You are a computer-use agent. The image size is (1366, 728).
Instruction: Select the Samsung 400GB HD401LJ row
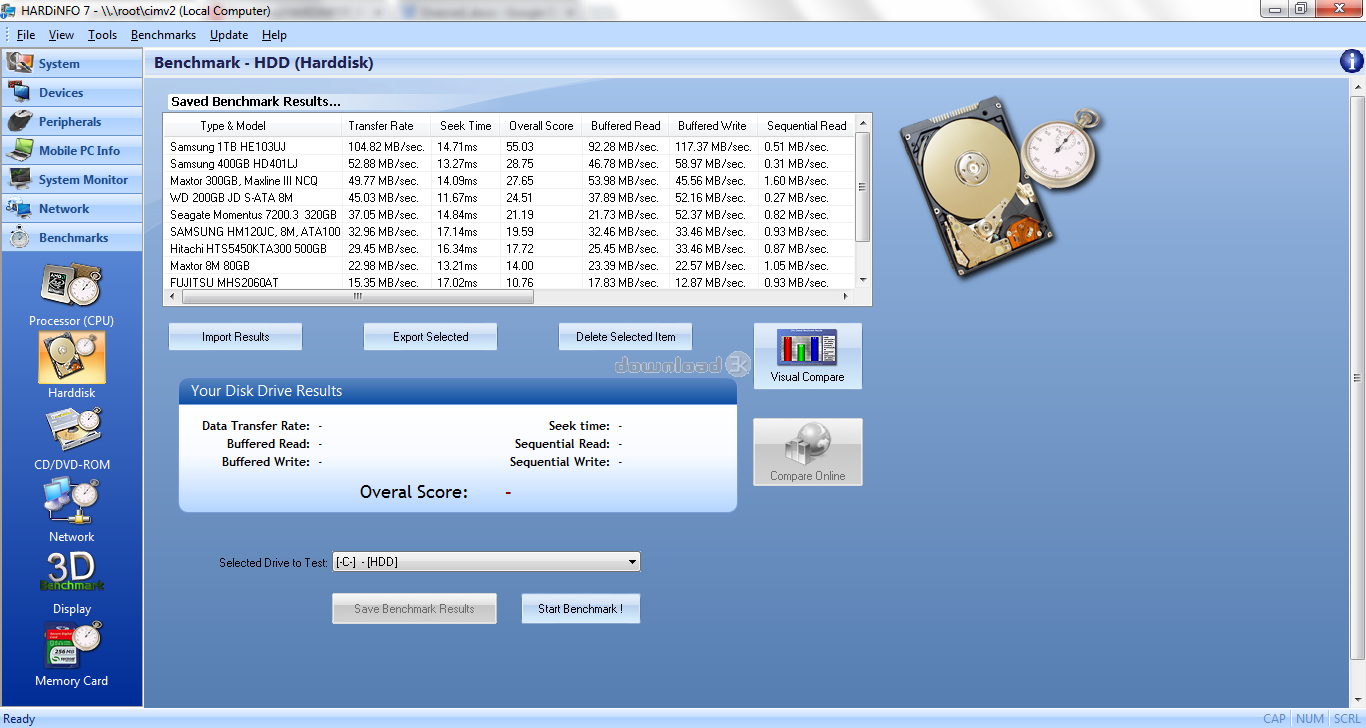[509, 164]
